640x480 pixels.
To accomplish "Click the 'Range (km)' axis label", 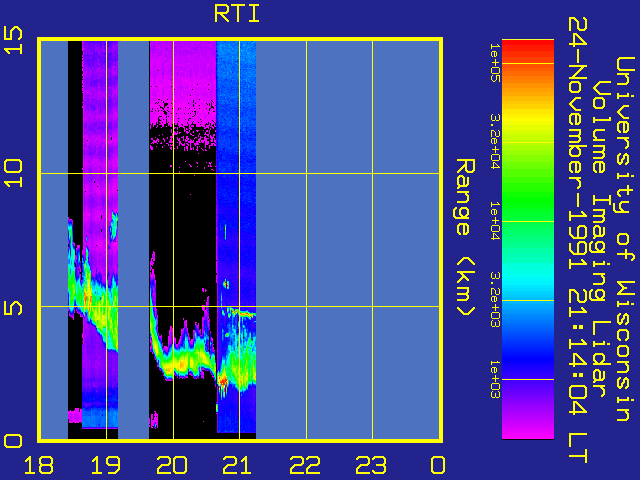I will click(x=465, y=237).
